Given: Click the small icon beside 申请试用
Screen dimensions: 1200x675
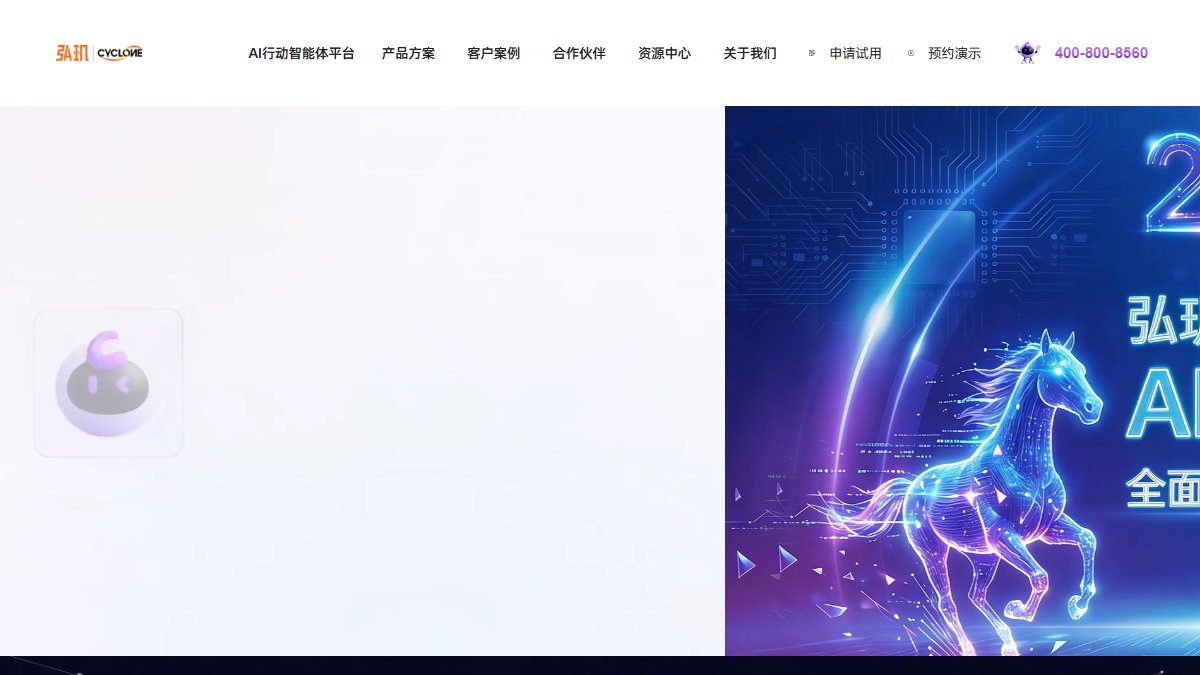Looking at the screenshot, I should [x=812, y=53].
